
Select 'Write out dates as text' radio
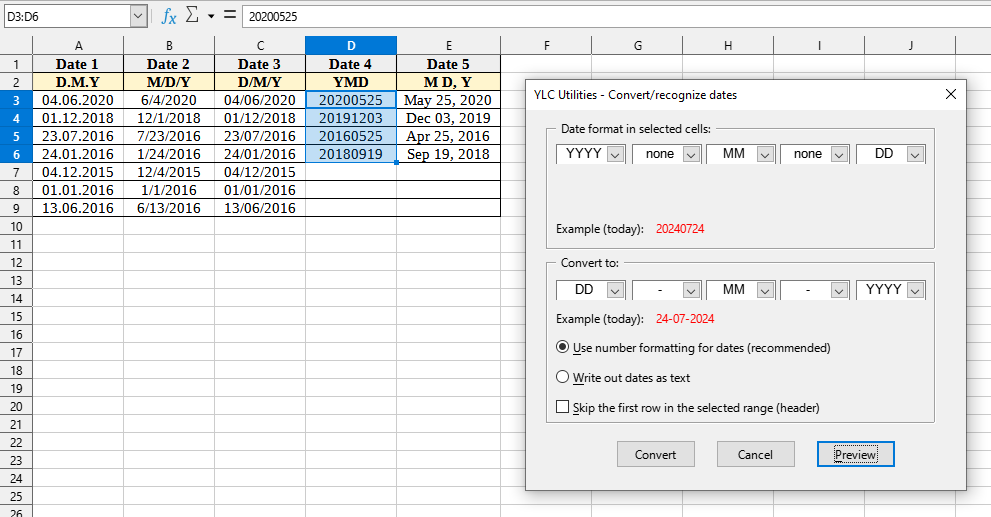pos(562,377)
